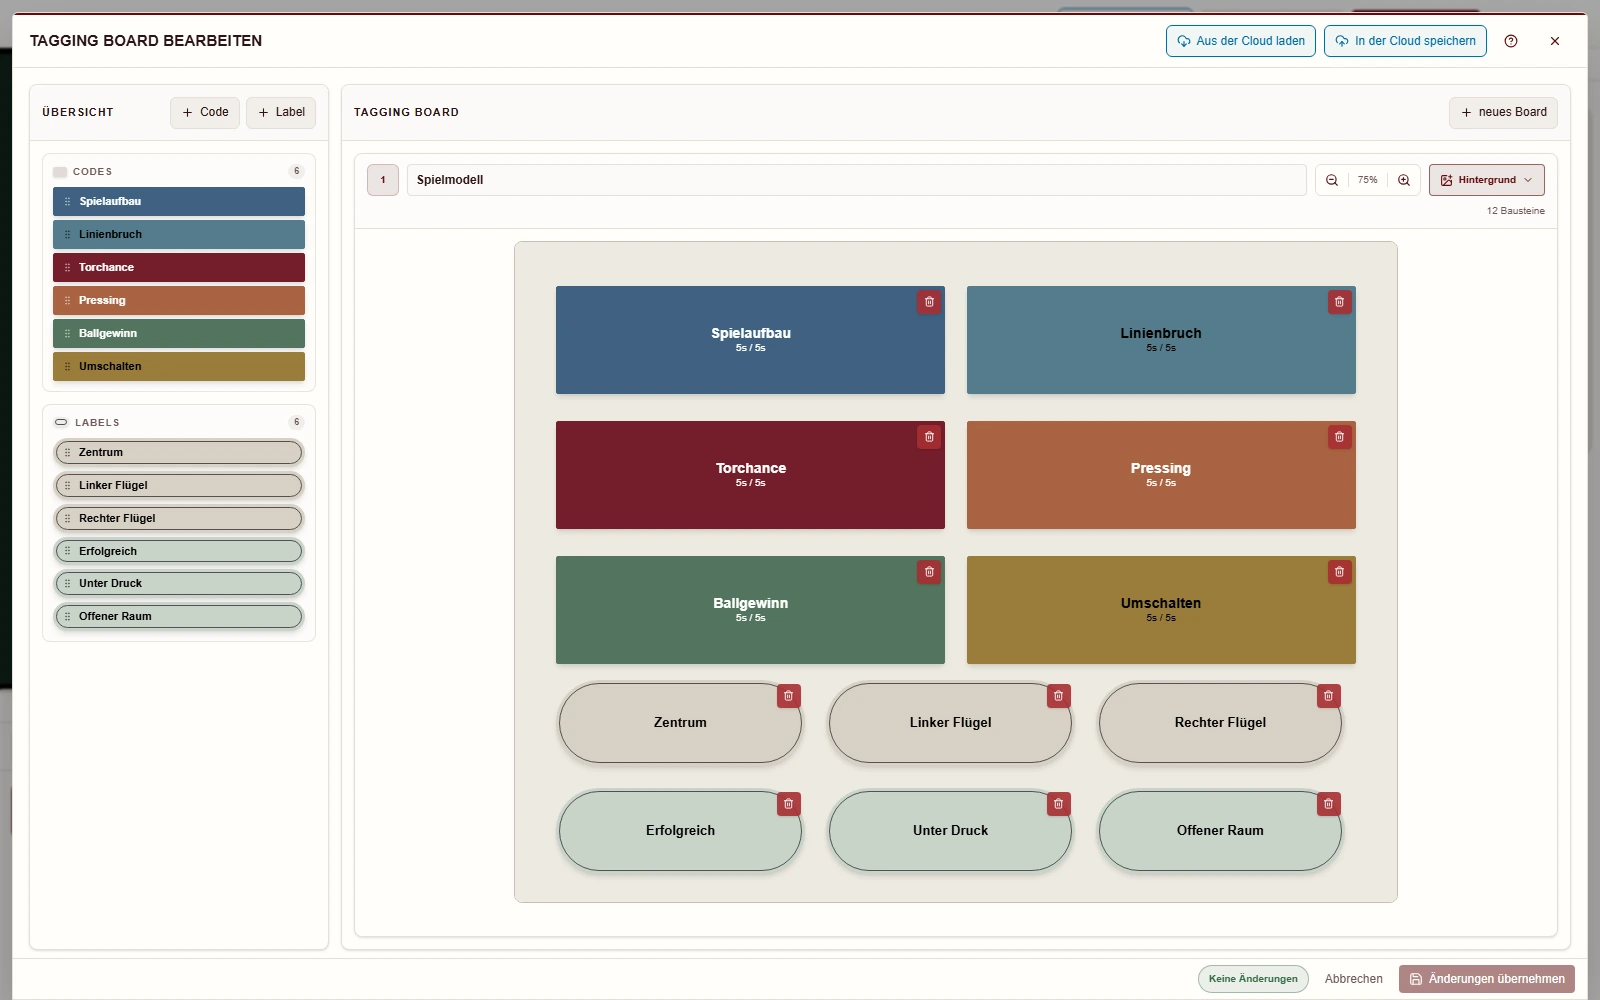Select the Torchance code in overview list

[179, 267]
